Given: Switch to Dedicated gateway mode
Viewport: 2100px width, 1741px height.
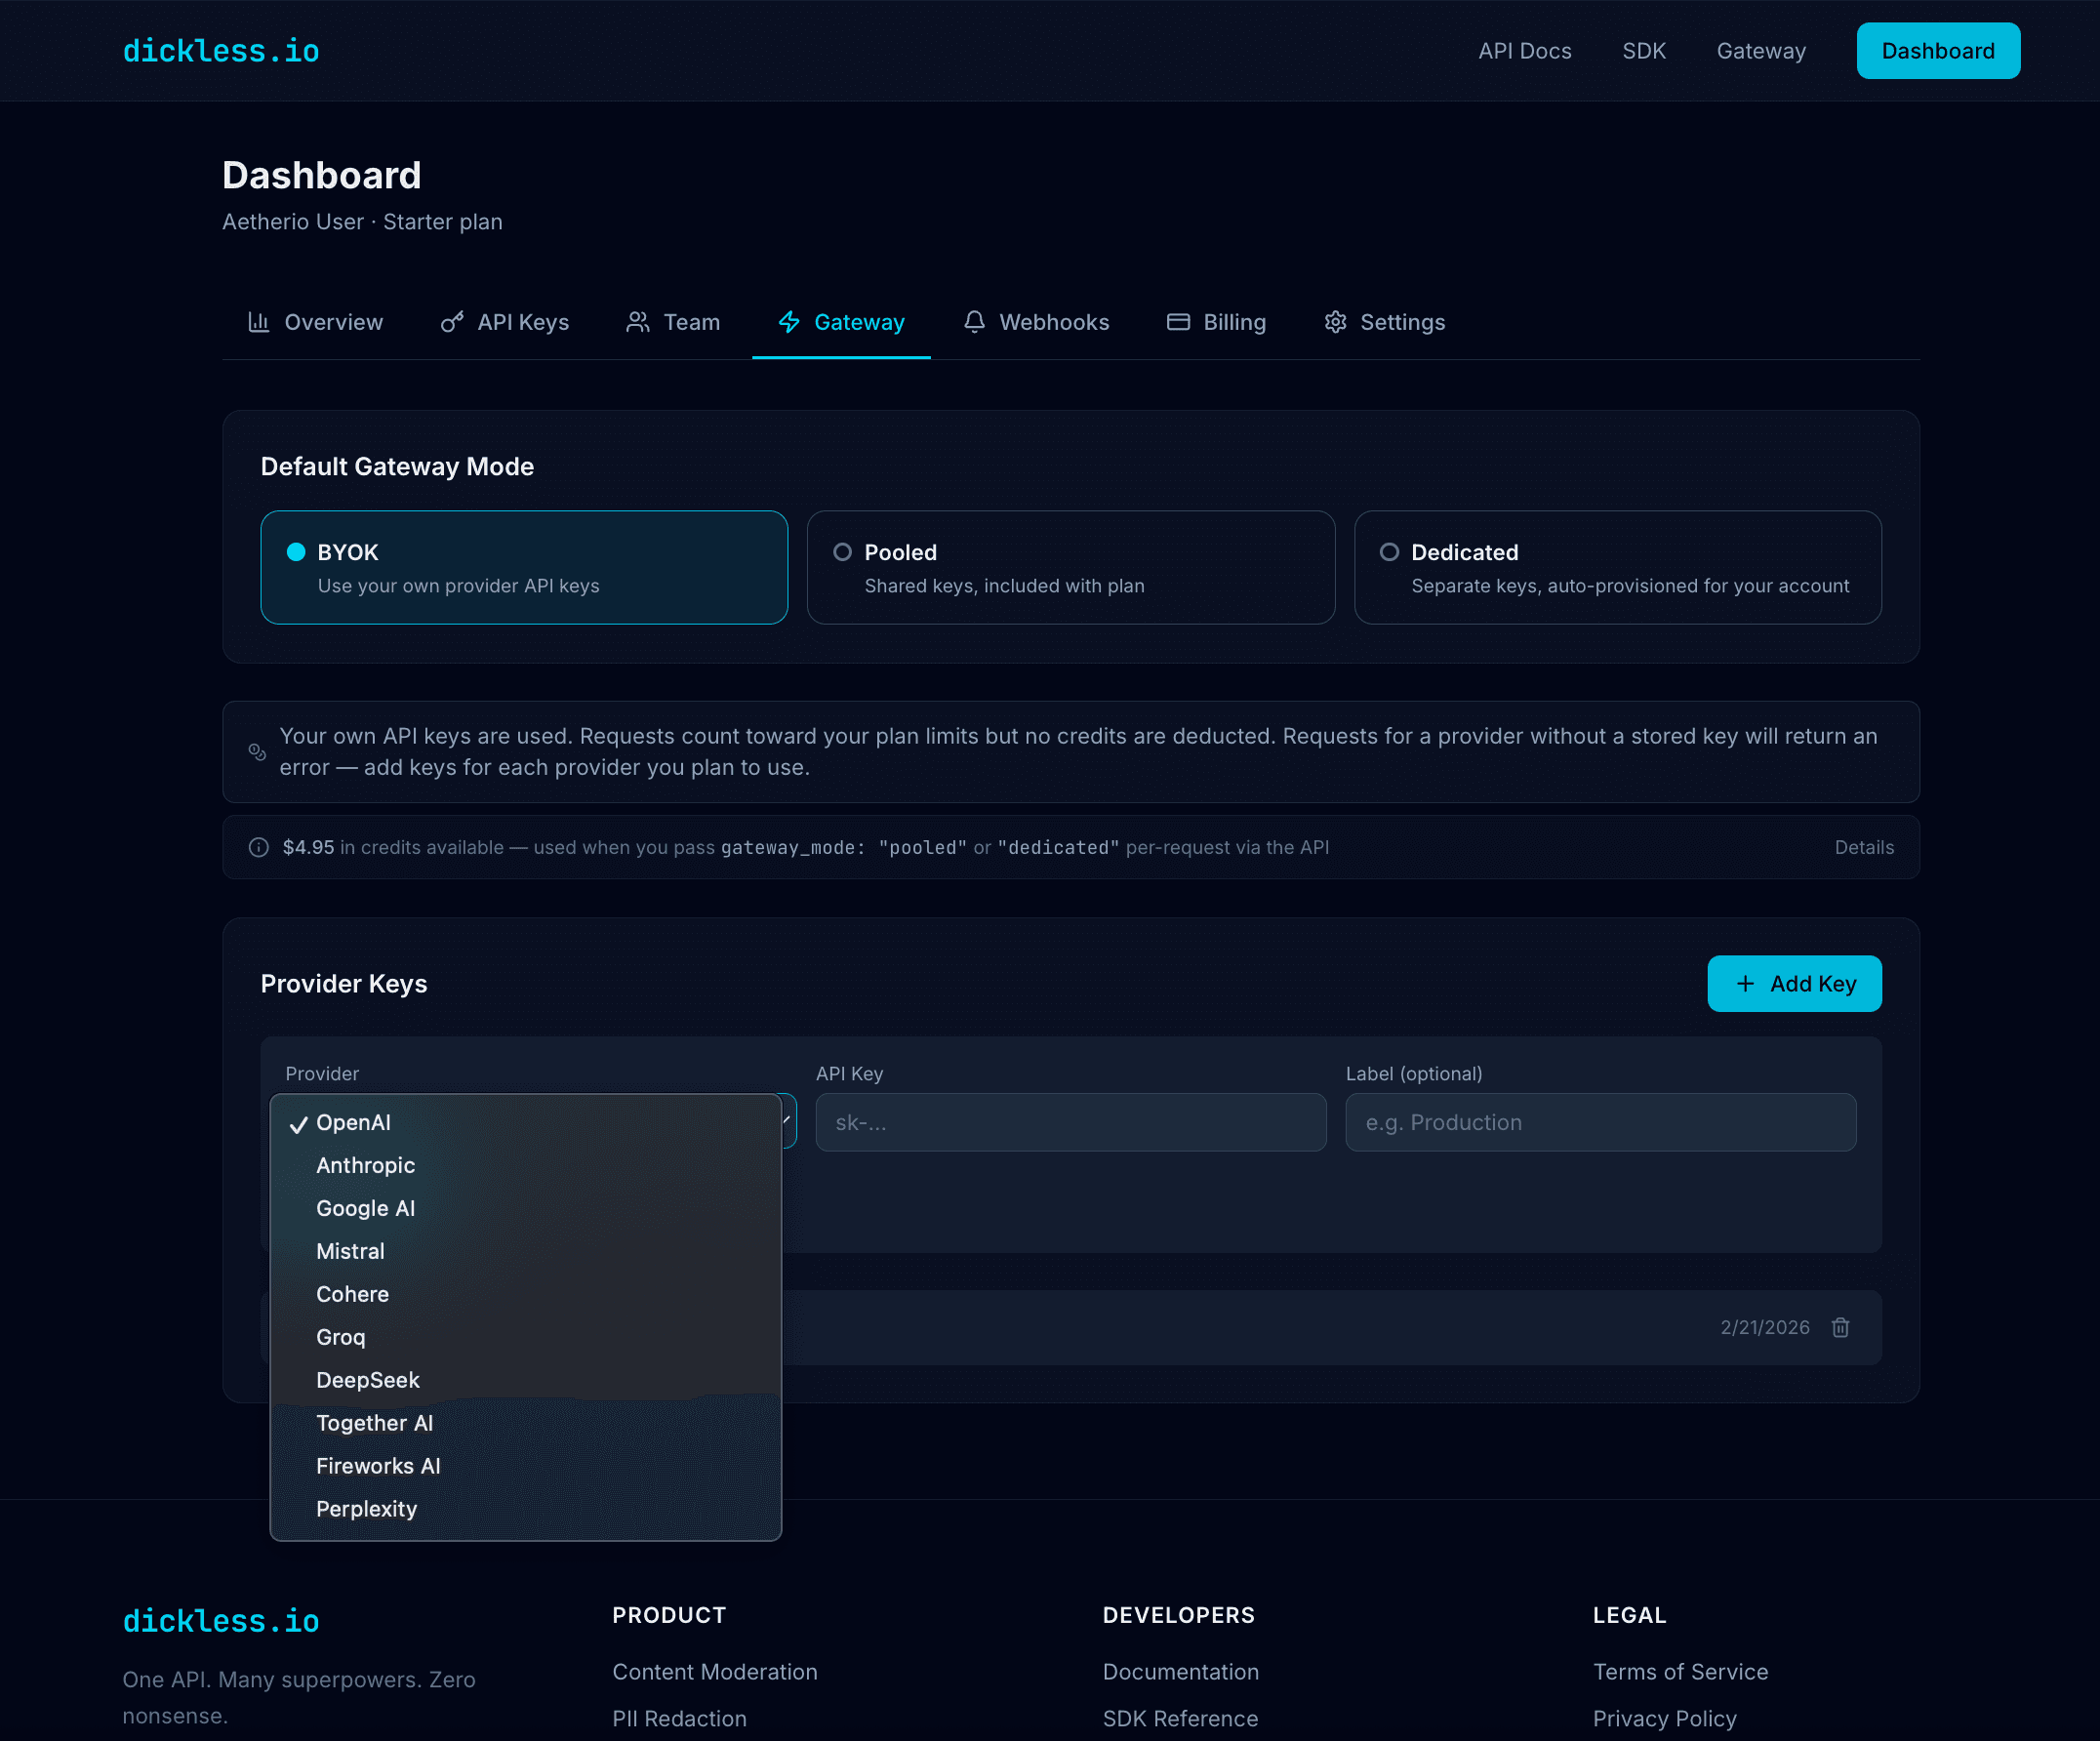Looking at the screenshot, I should pos(1389,551).
